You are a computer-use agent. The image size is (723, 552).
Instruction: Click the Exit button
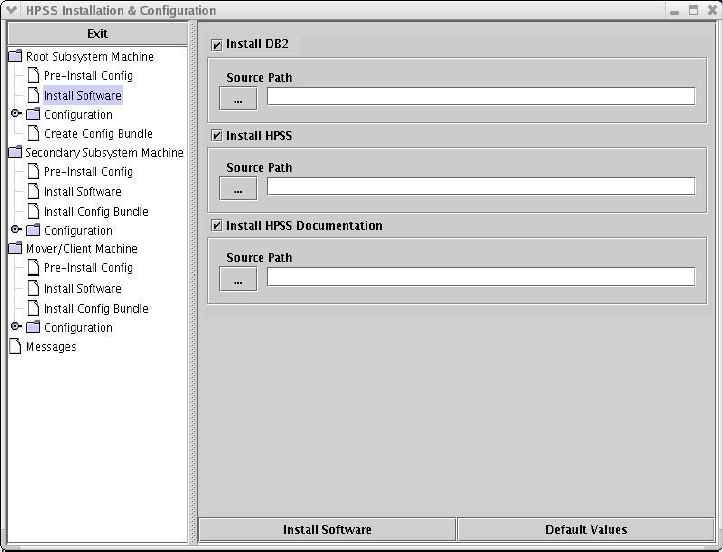click(98, 34)
